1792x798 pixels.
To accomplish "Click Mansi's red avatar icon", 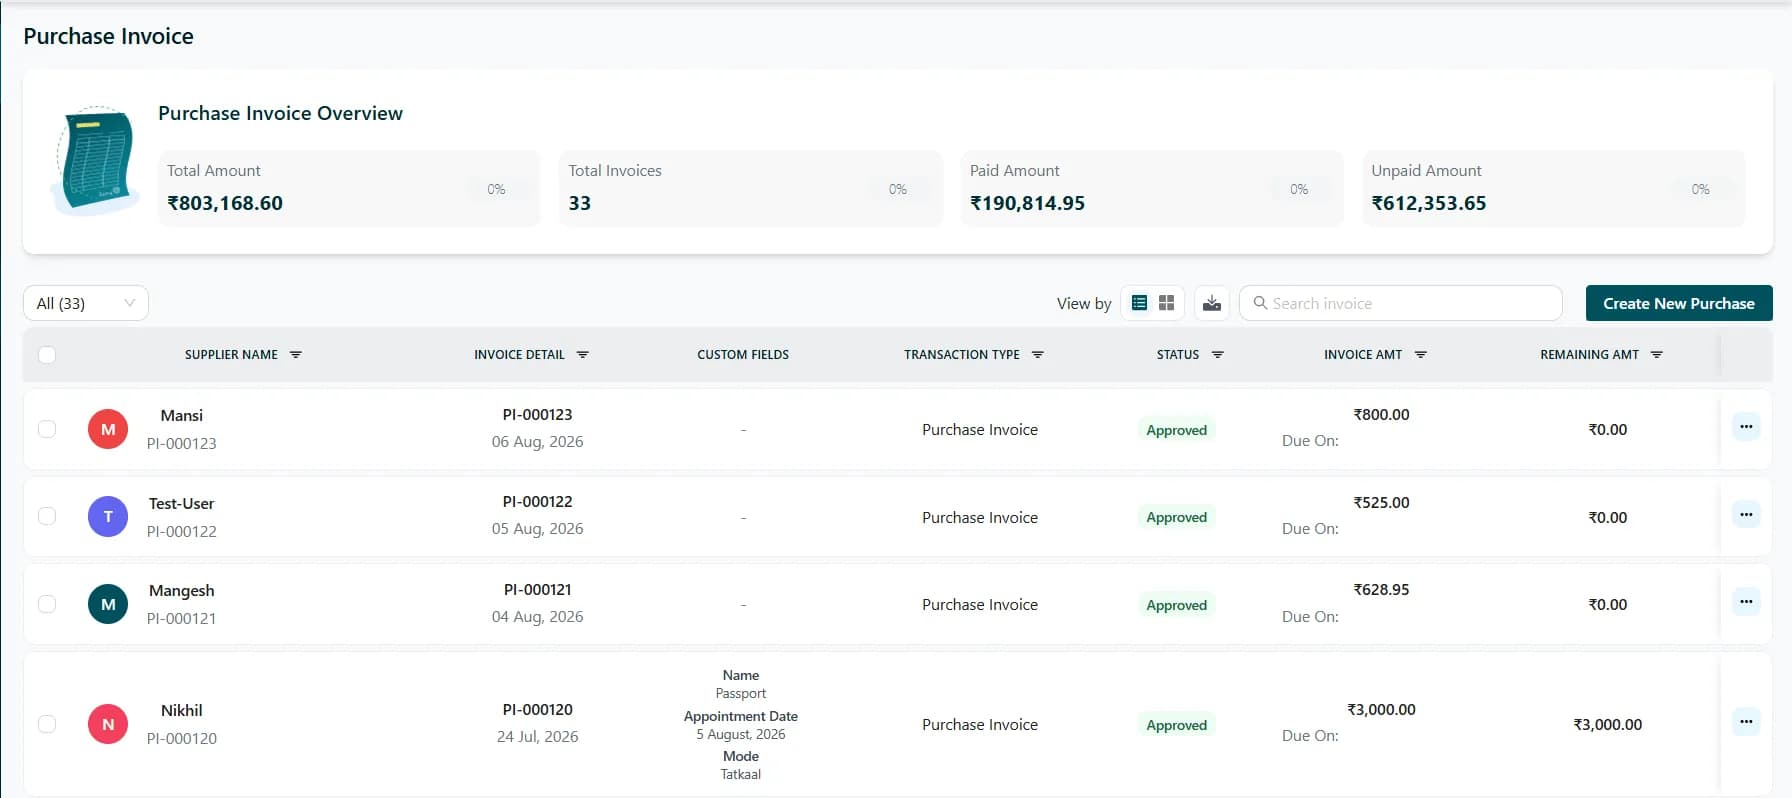I will (x=108, y=429).
